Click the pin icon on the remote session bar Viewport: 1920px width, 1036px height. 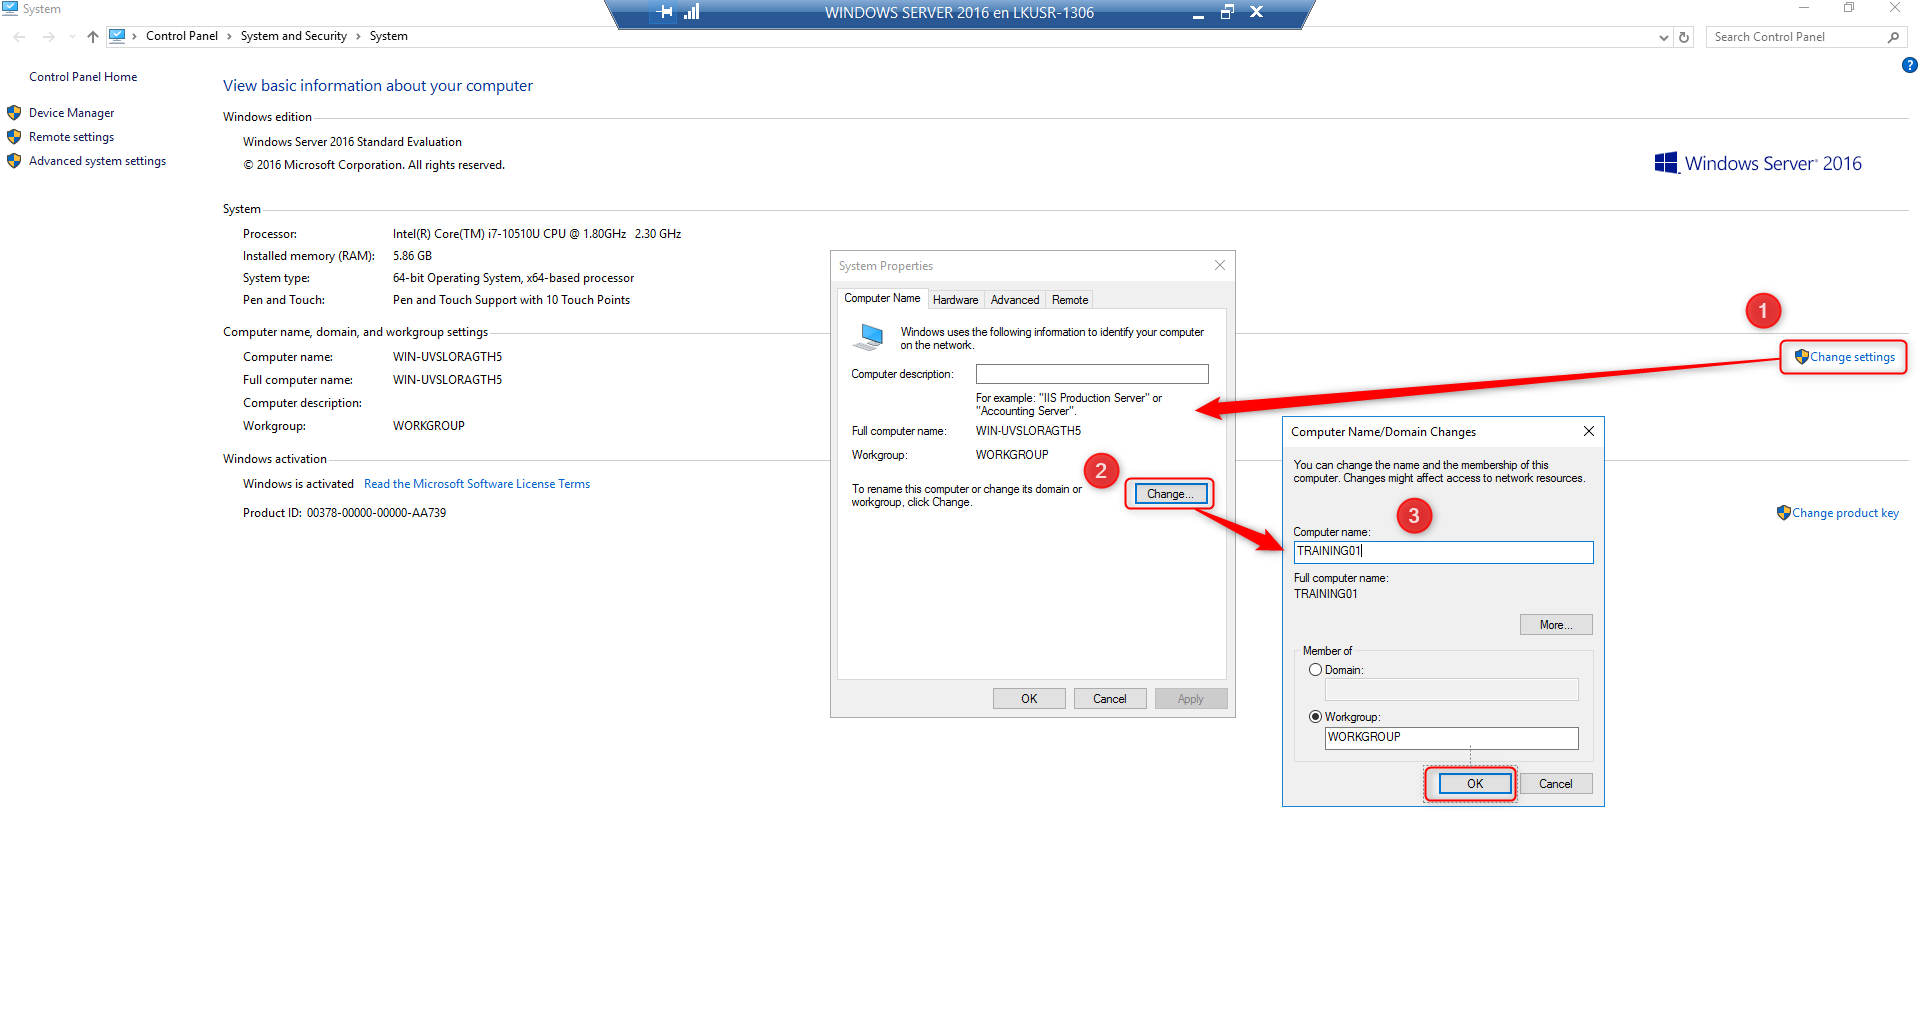point(666,12)
